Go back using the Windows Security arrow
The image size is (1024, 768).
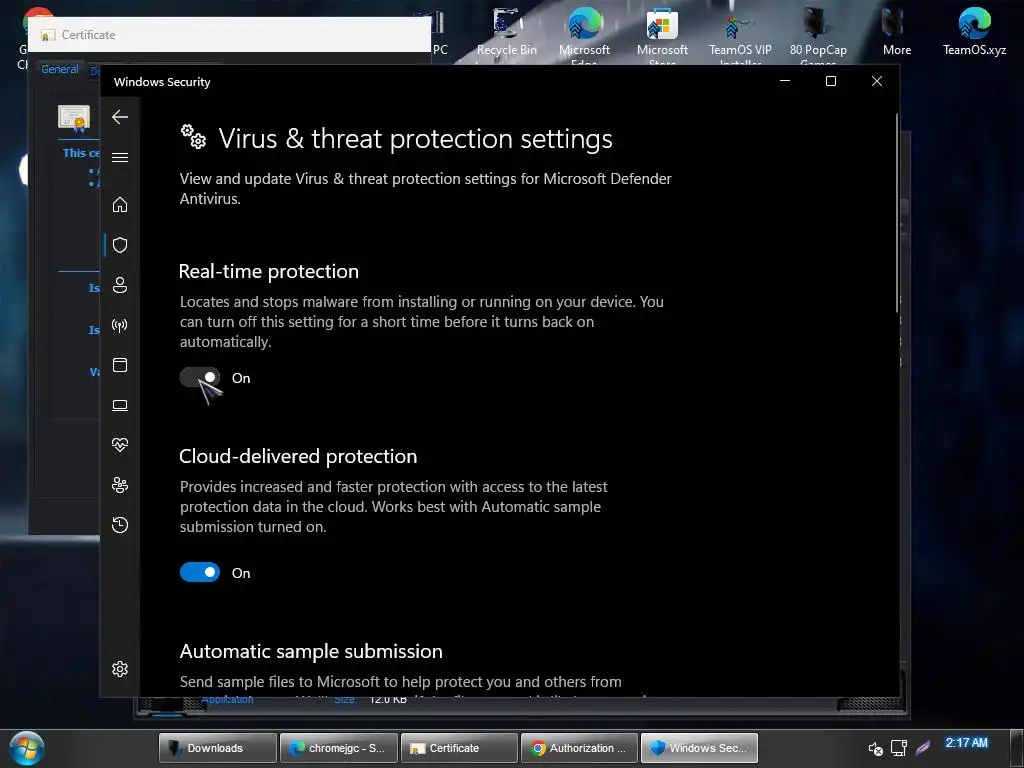click(120, 117)
